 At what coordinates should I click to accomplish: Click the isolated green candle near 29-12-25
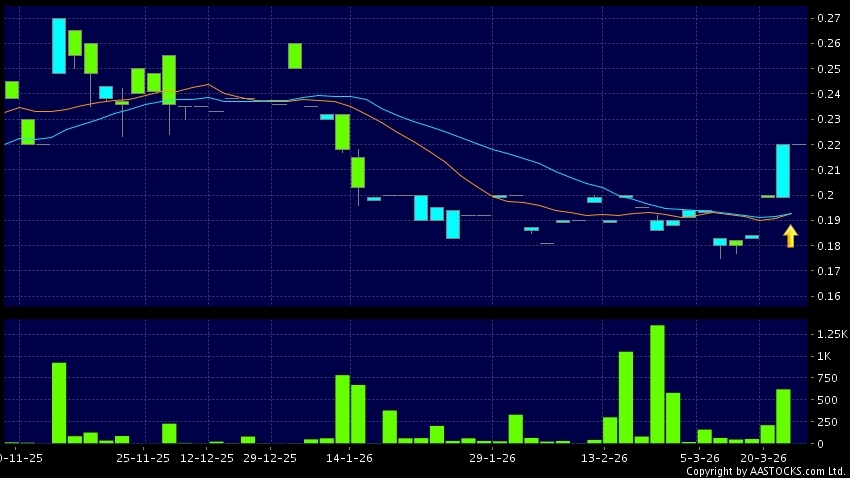[x=295, y=56]
